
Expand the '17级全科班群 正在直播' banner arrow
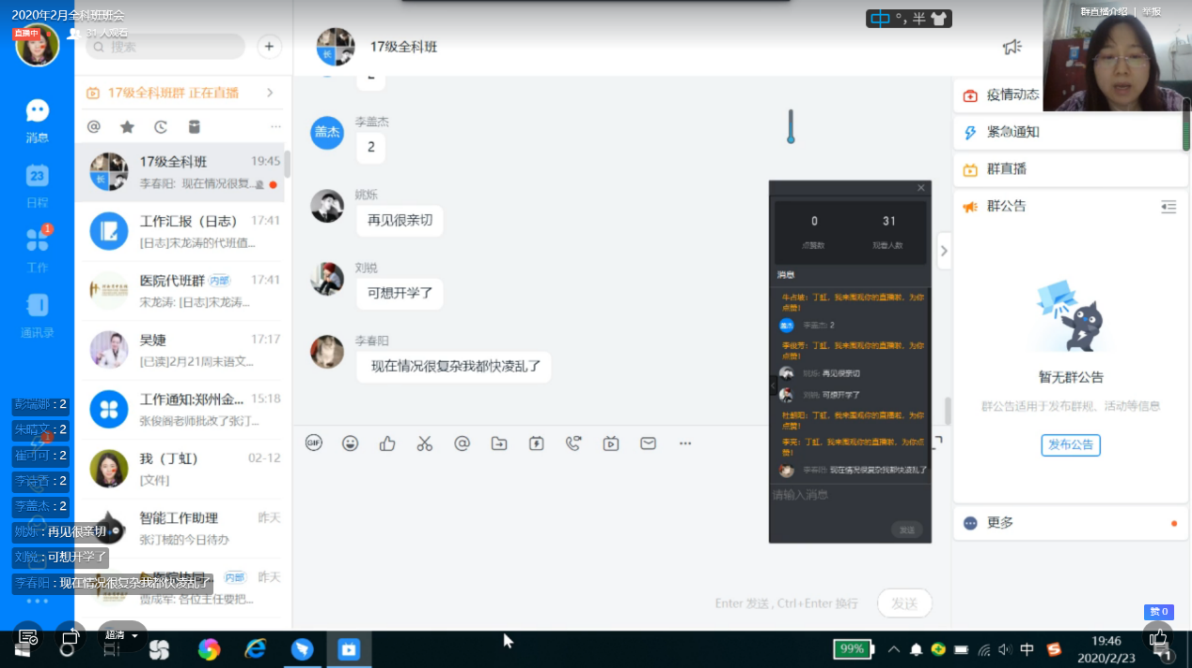(x=270, y=93)
